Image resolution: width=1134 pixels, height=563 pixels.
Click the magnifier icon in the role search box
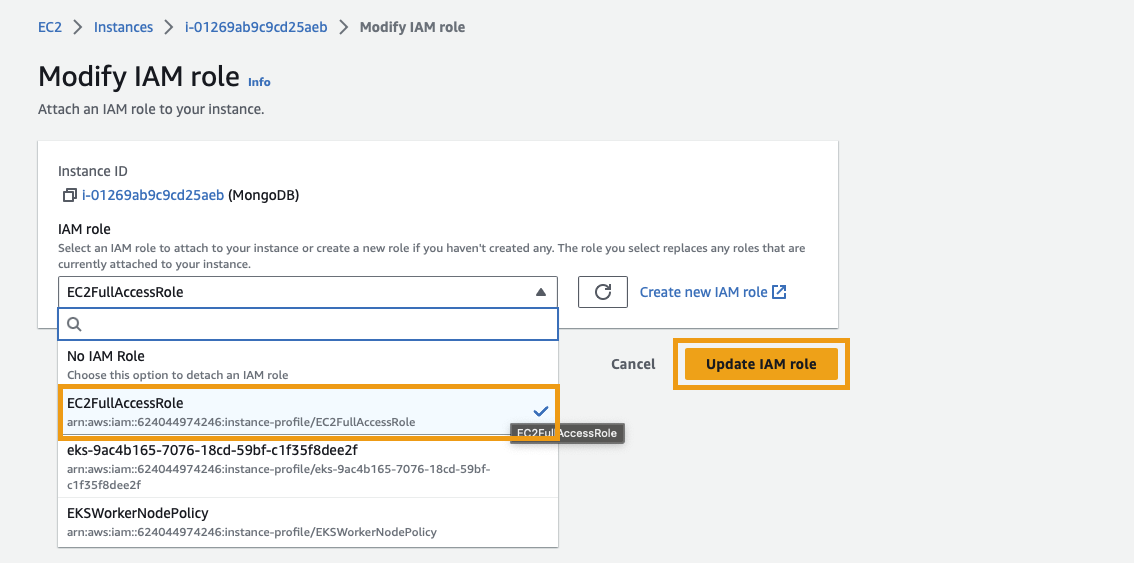point(74,324)
